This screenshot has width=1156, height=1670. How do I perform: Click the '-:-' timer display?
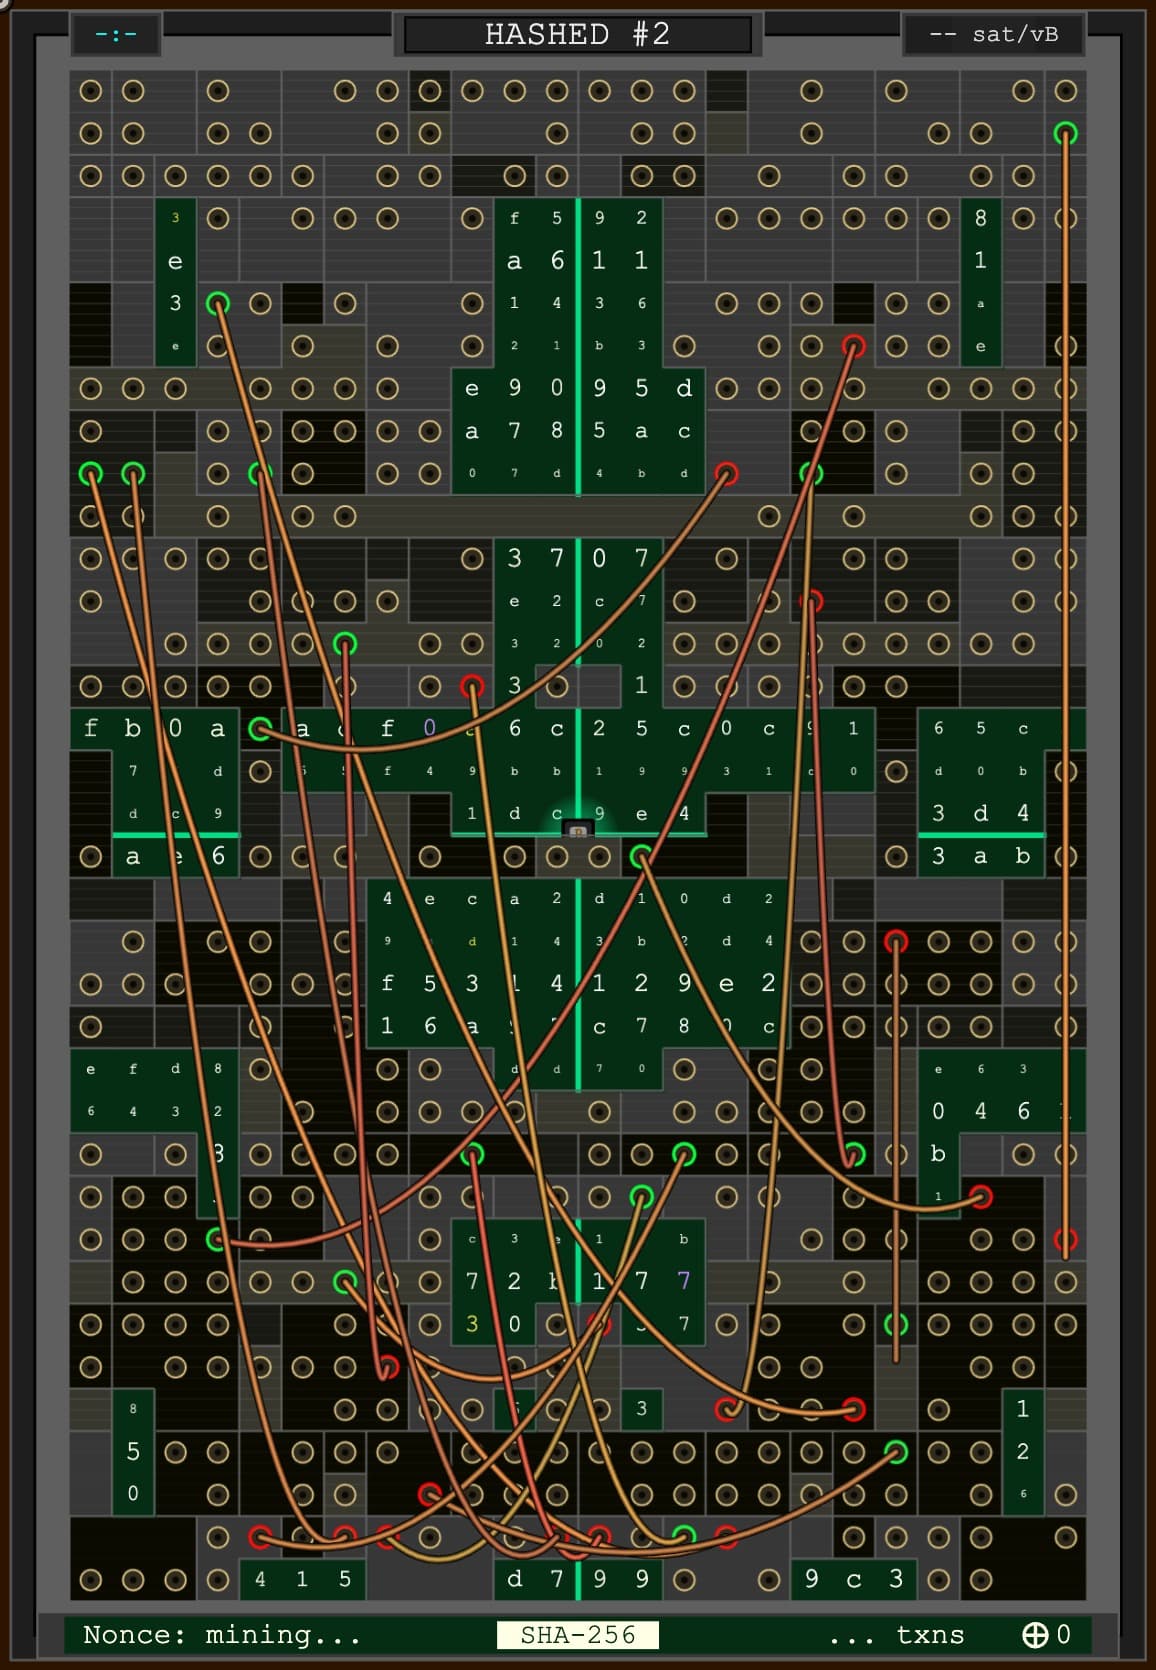(116, 35)
